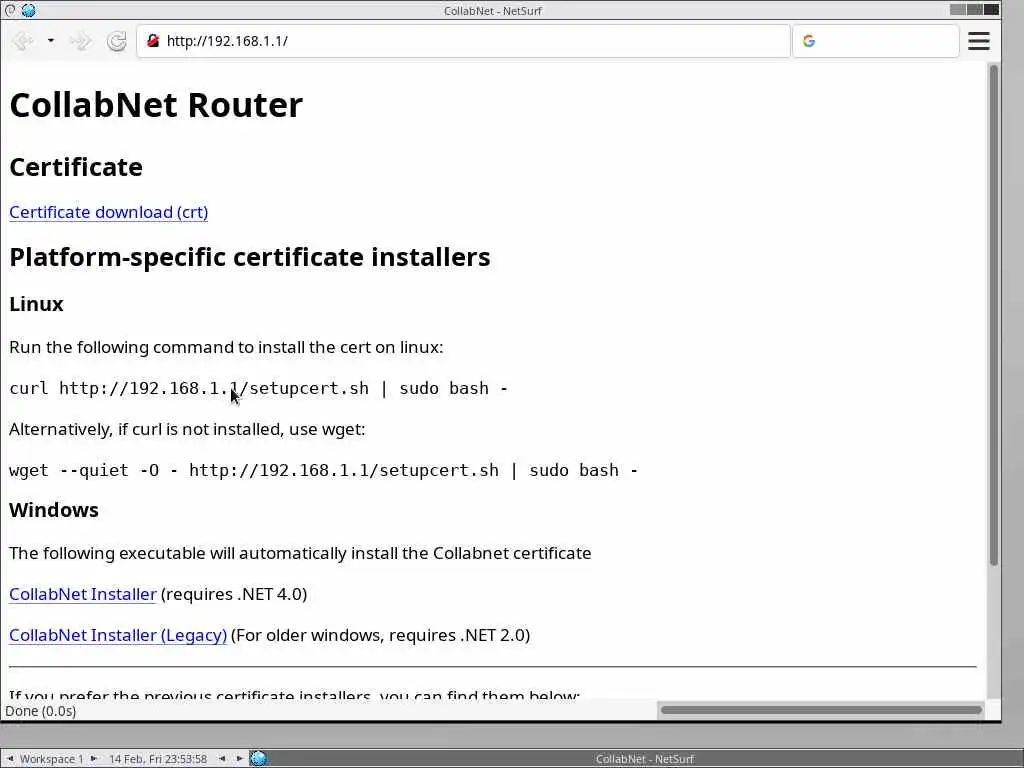This screenshot has height=768, width=1024.
Task: Click the Google search provider icon
Action: click(808, 41)
